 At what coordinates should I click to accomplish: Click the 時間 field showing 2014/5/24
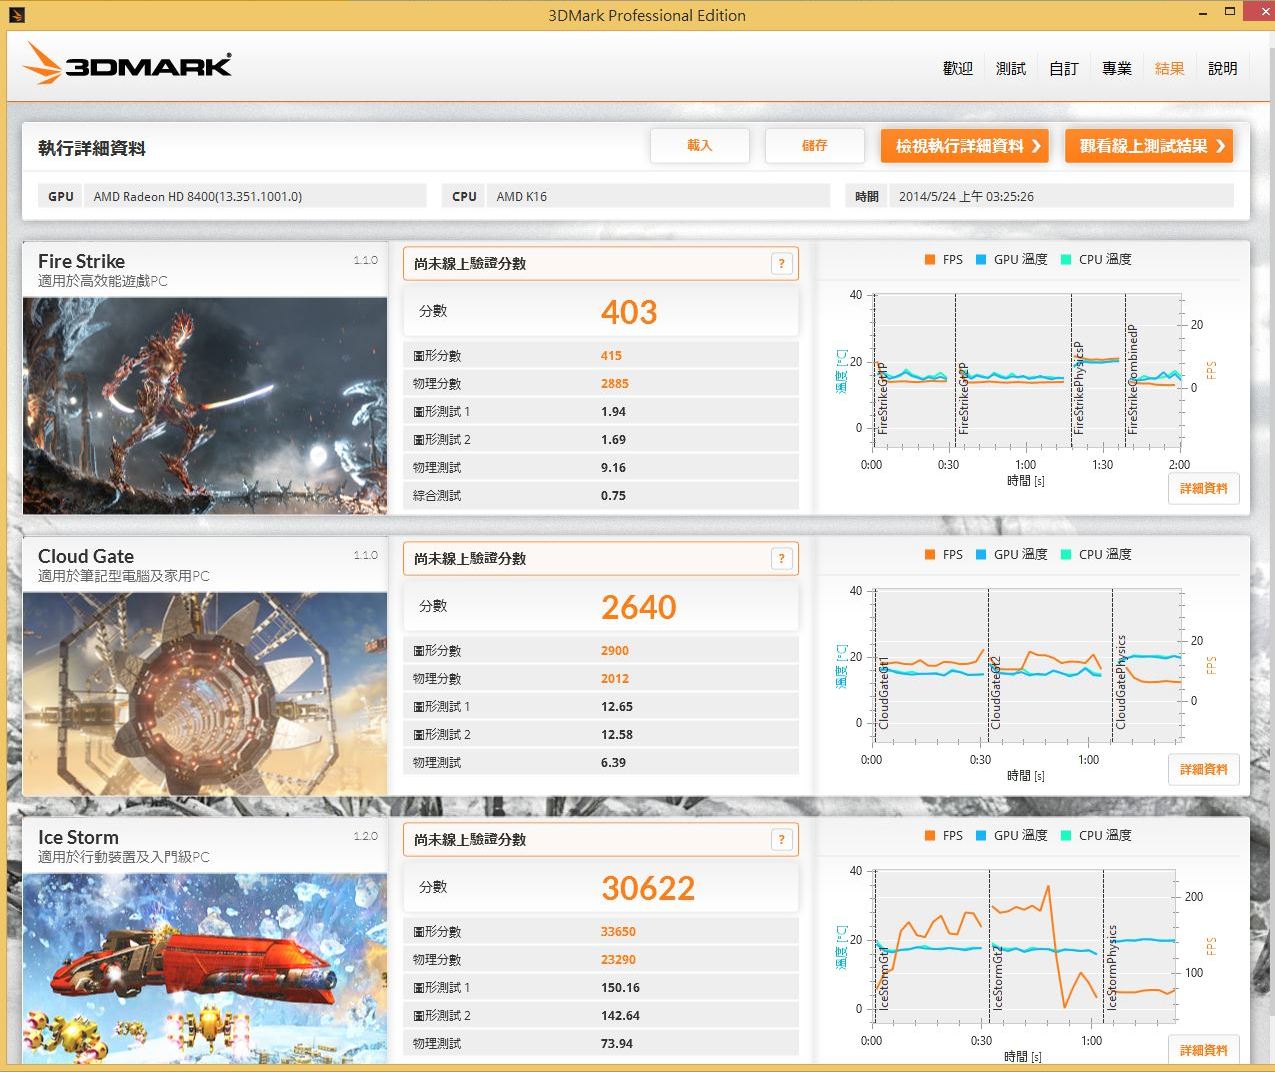1061,196
